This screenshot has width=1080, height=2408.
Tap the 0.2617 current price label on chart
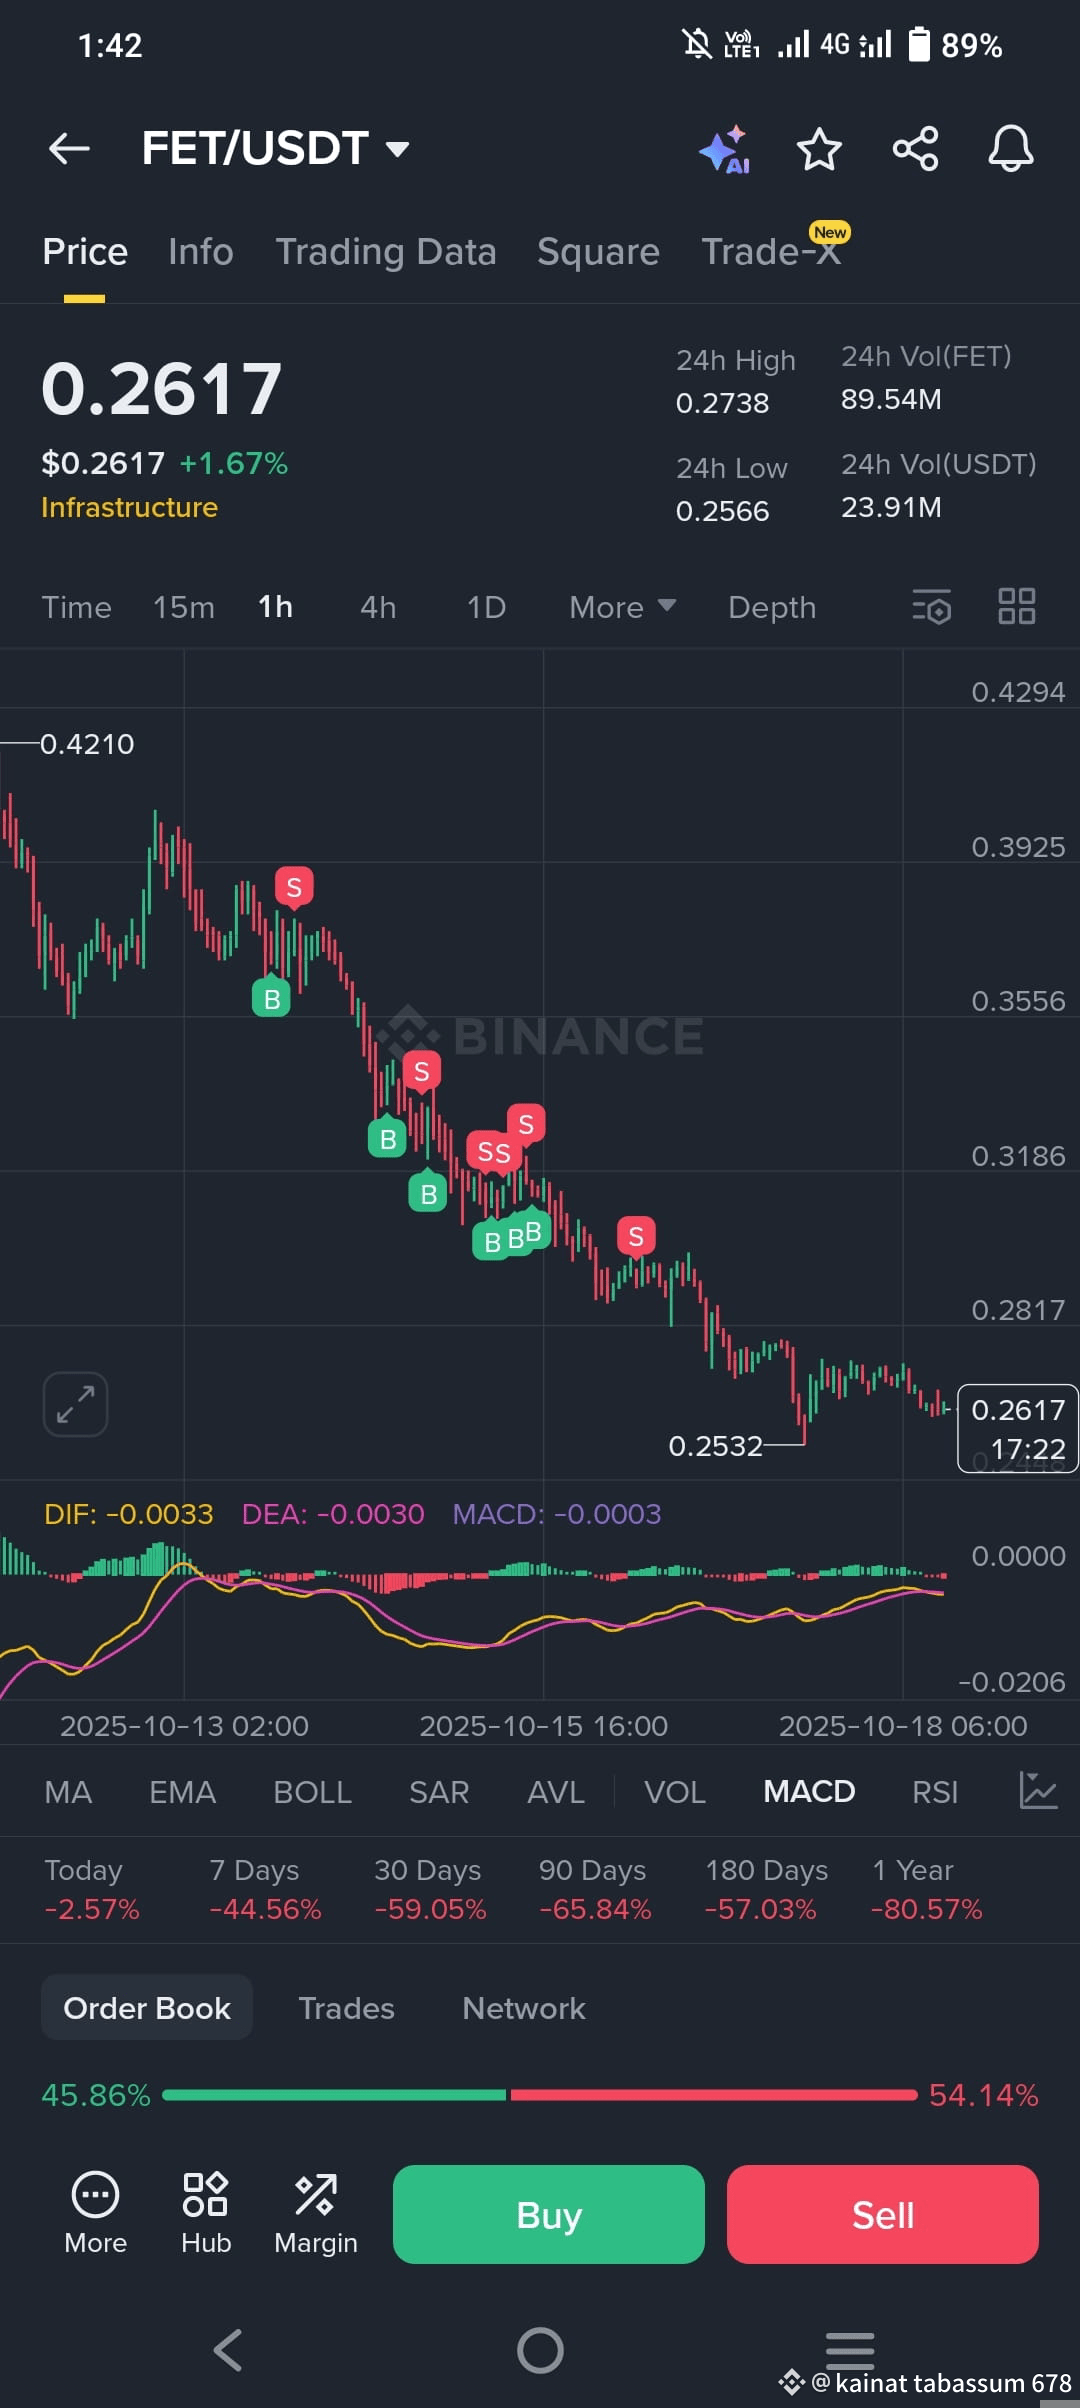point(1018,1428)
